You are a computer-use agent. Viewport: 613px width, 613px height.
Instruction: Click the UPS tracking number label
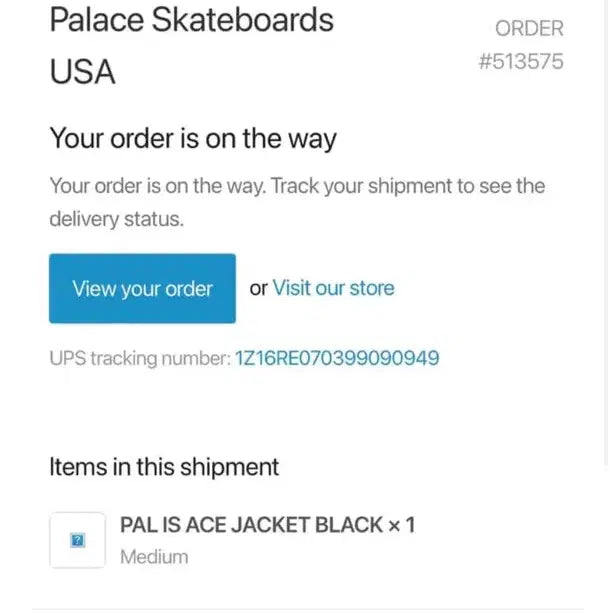[x=138, y=357]
